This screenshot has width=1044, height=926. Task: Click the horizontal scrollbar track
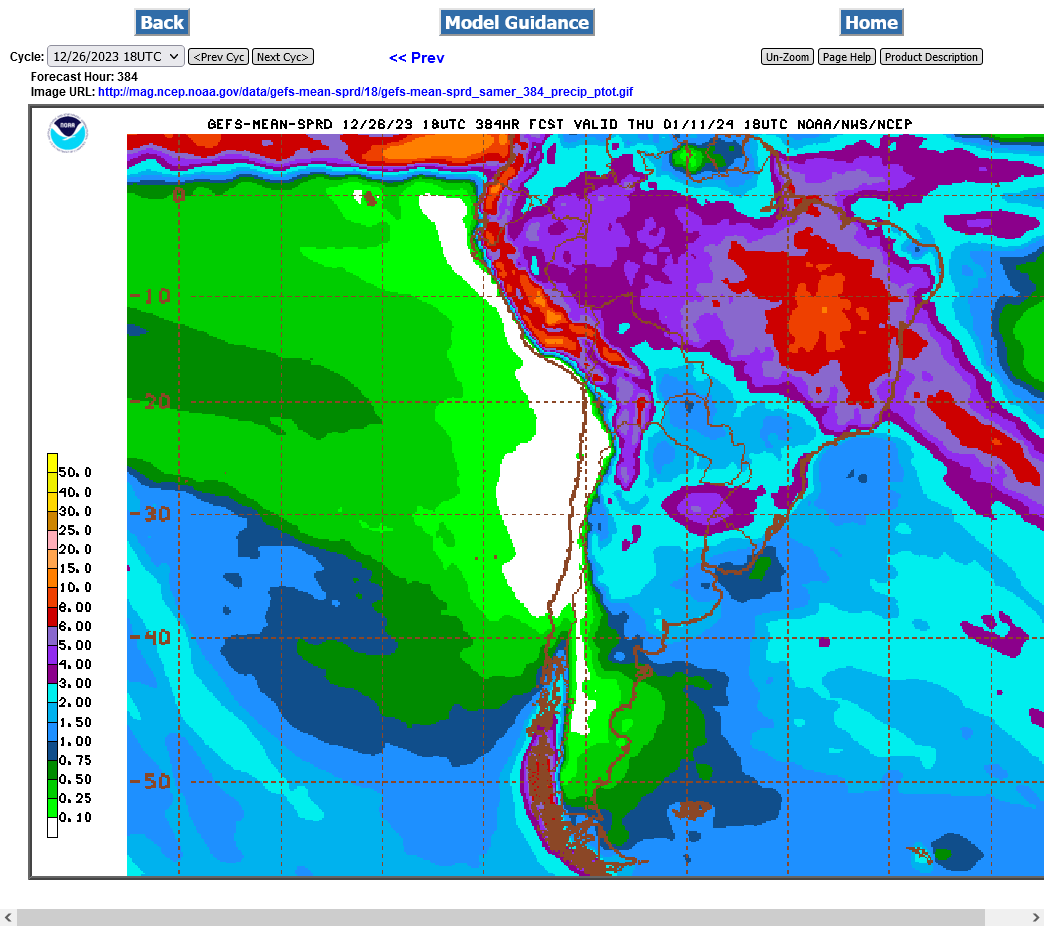pos(500,917)
